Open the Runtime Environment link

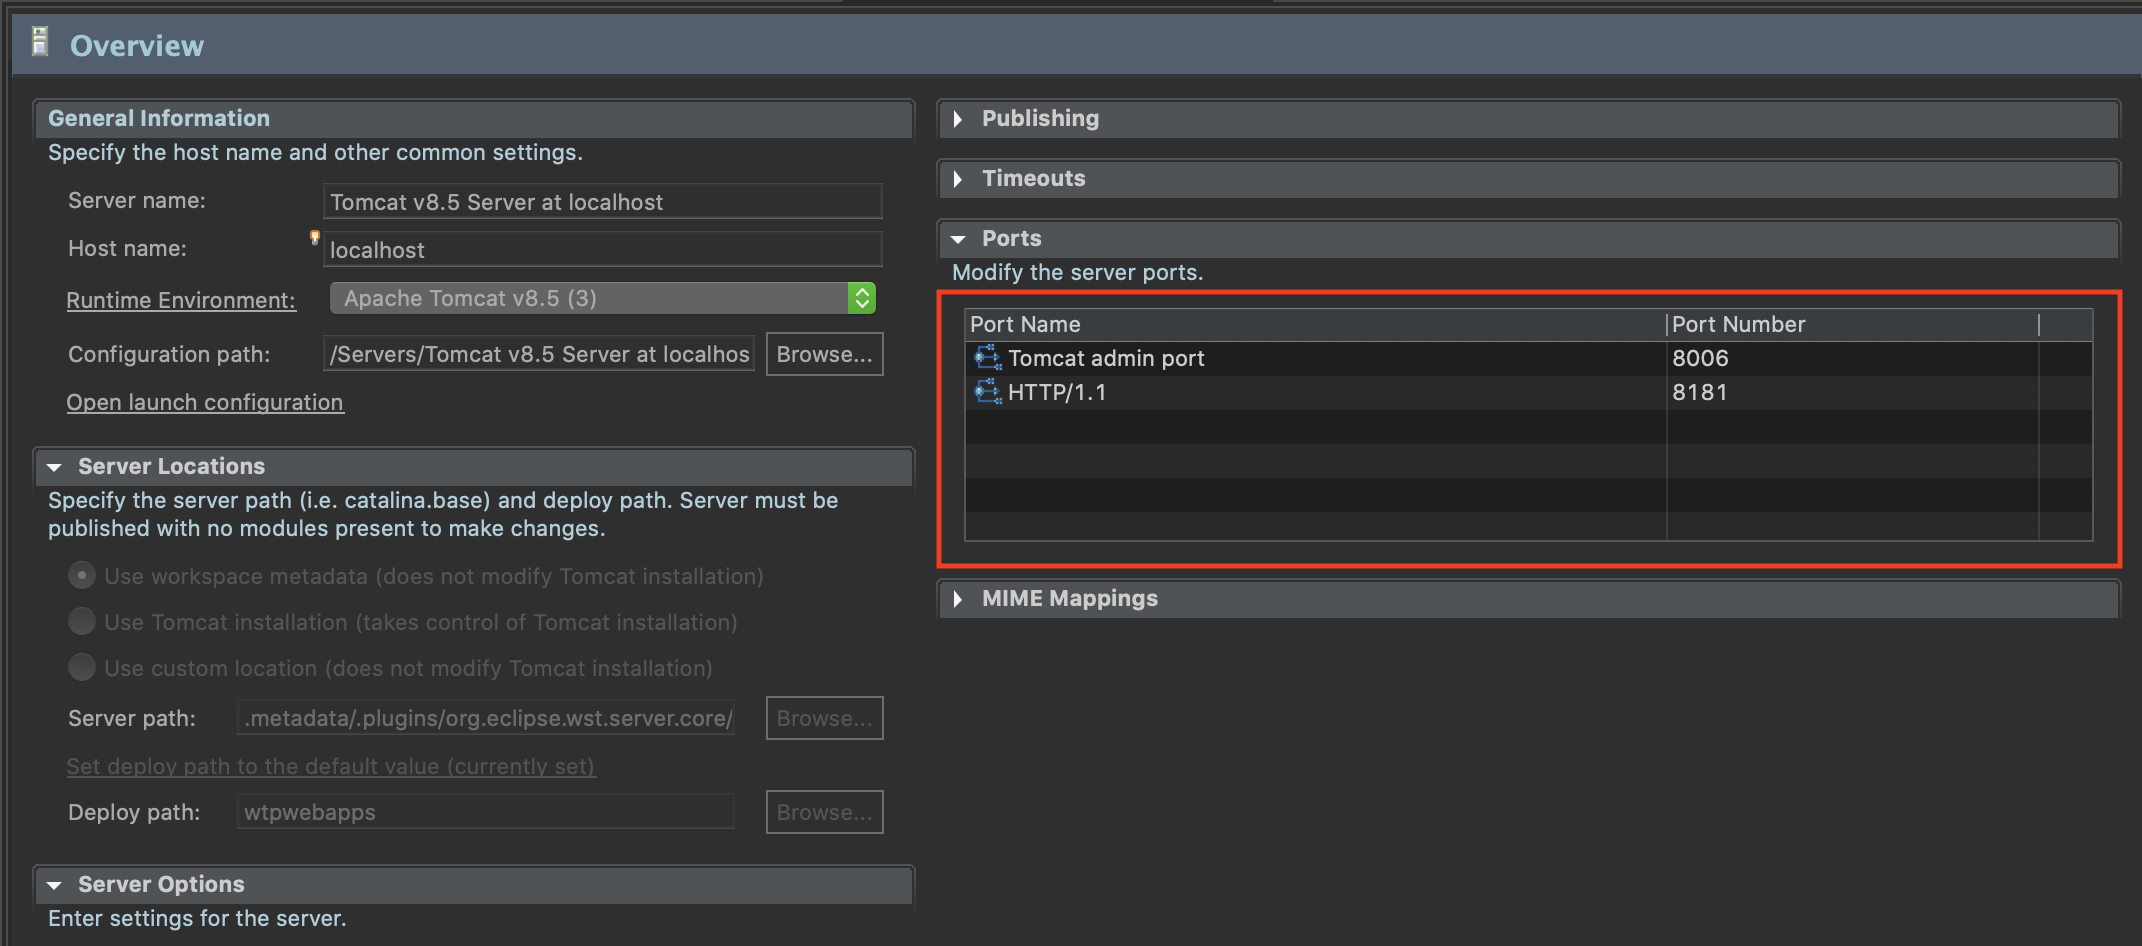click(181, 300)
